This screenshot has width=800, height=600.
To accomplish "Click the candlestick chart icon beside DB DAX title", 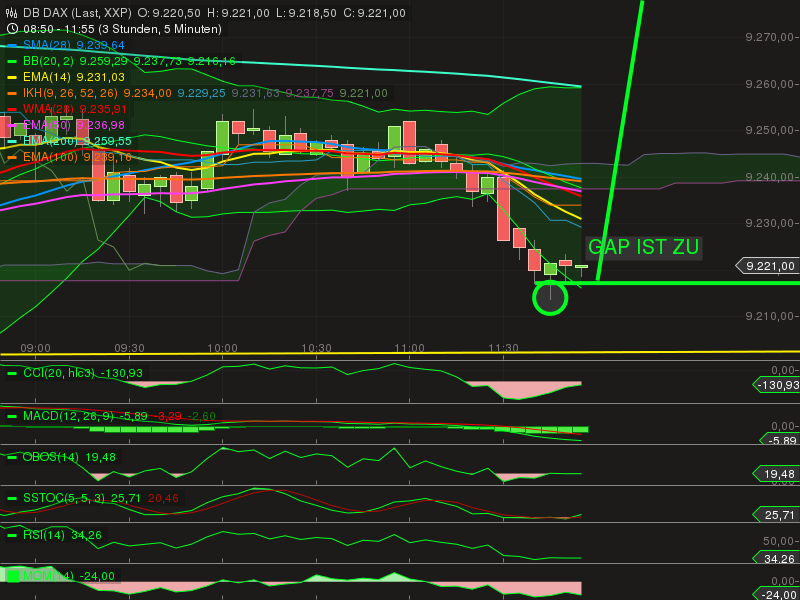I will (x=12, y=13).
